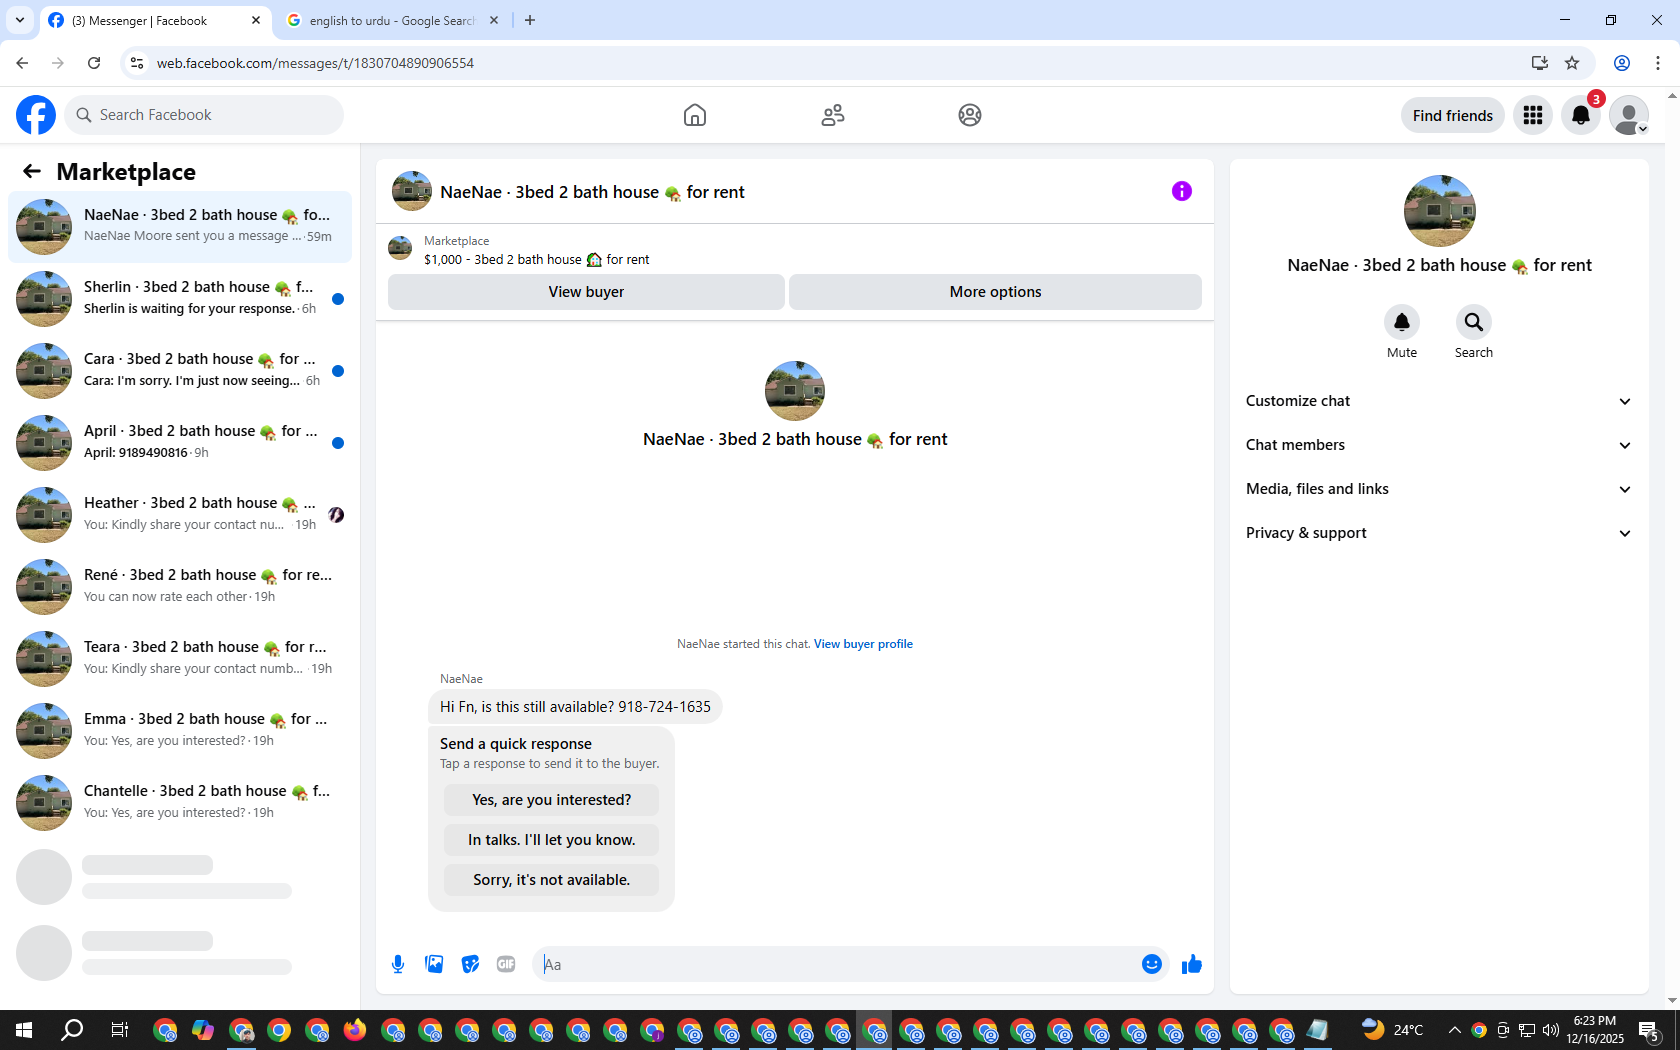Bookmark this page with the star icon

tap(1572, 63)
